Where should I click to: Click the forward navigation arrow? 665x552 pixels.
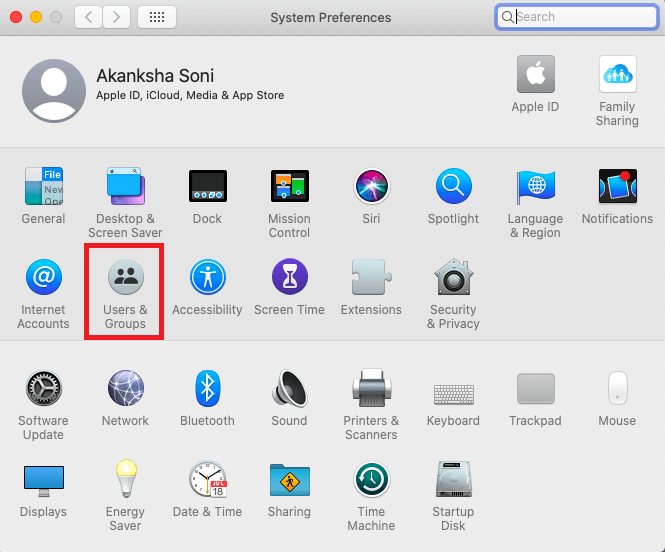117,17
